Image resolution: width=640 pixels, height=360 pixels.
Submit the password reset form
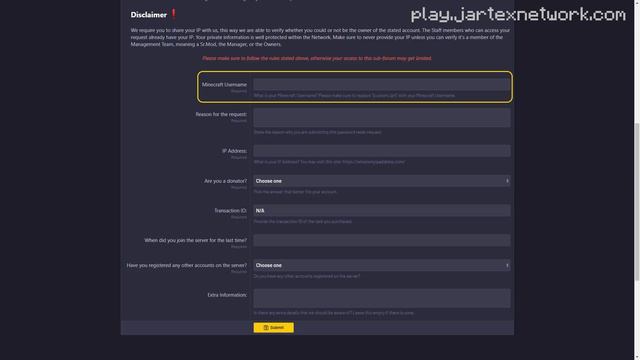[x=273, y=328]
